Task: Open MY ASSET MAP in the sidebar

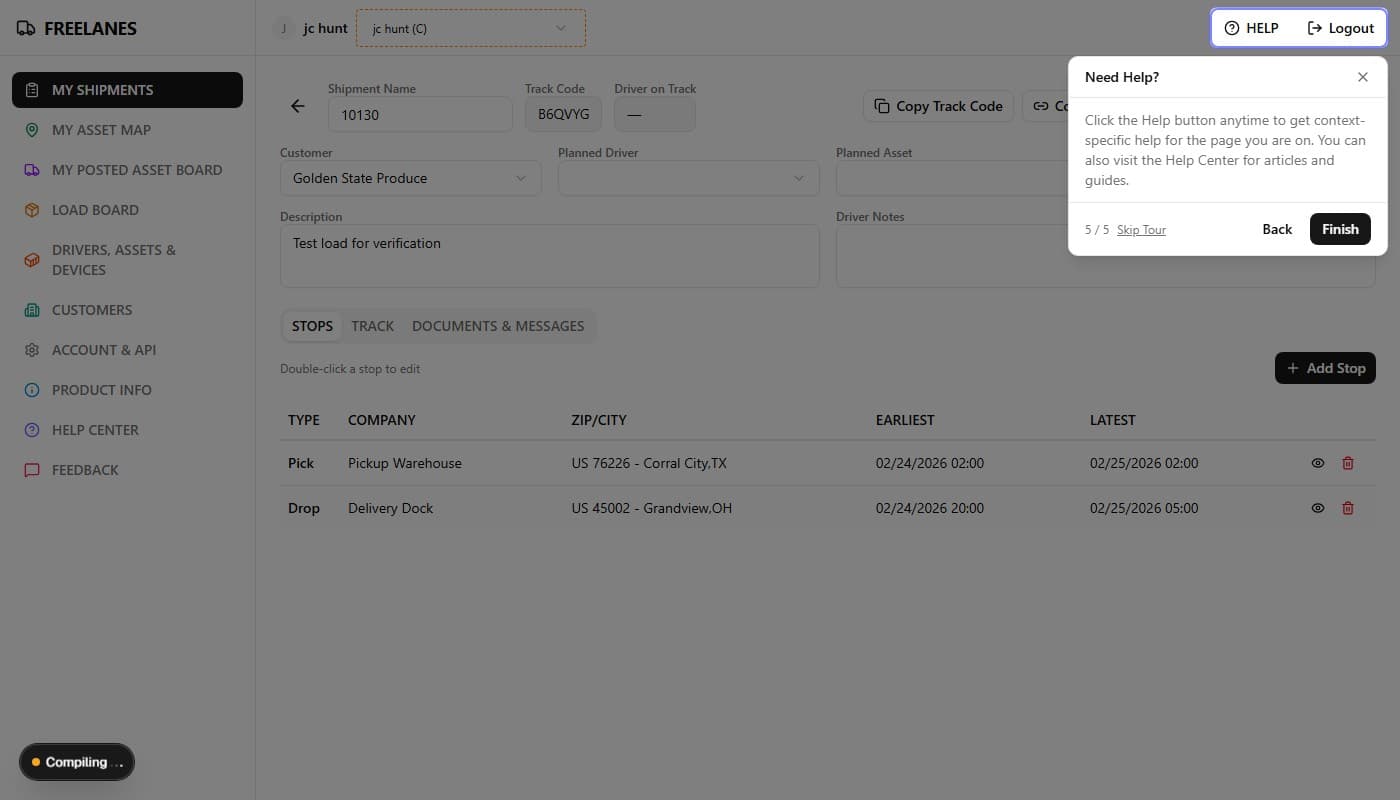Action: point(127,130)
